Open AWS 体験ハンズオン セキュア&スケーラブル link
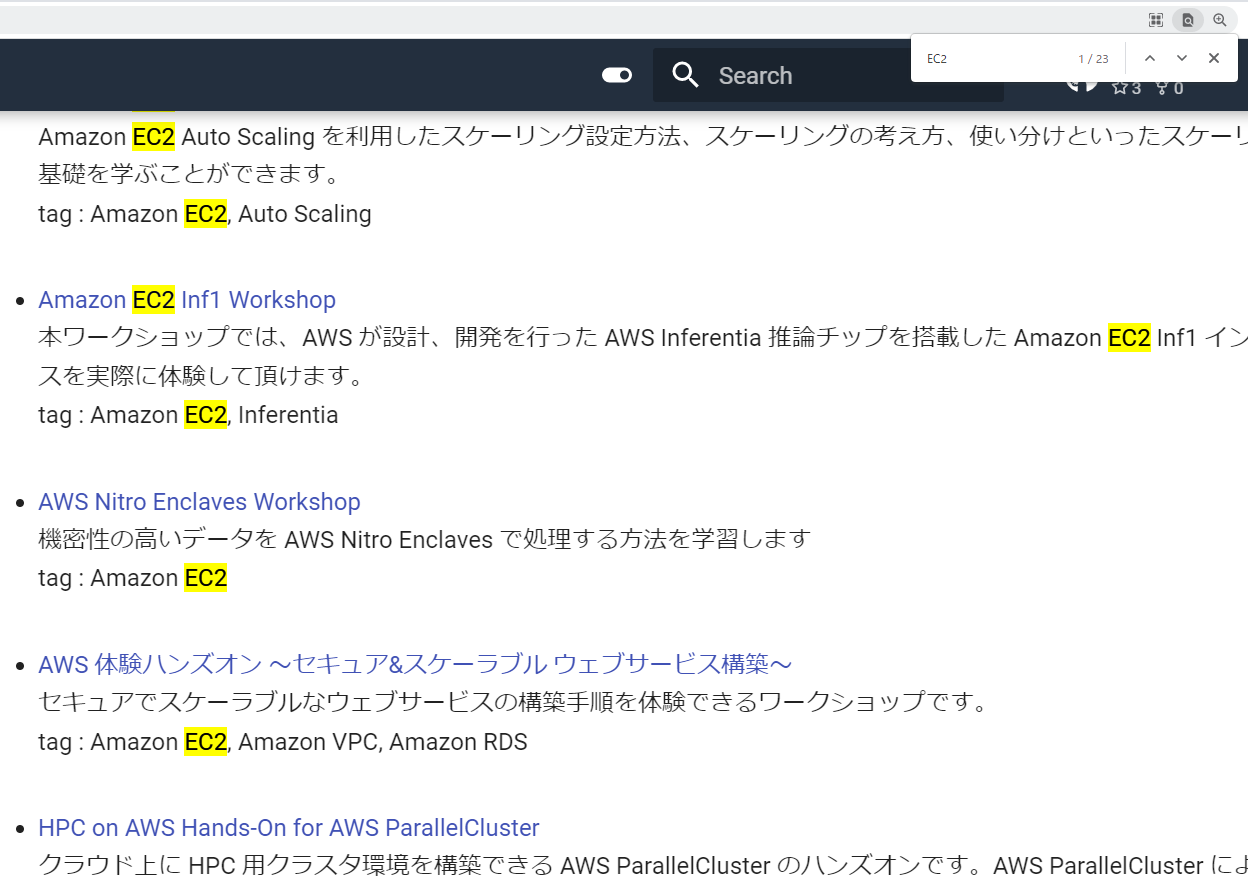1248x889 pixels. click(x=415, y=664)
